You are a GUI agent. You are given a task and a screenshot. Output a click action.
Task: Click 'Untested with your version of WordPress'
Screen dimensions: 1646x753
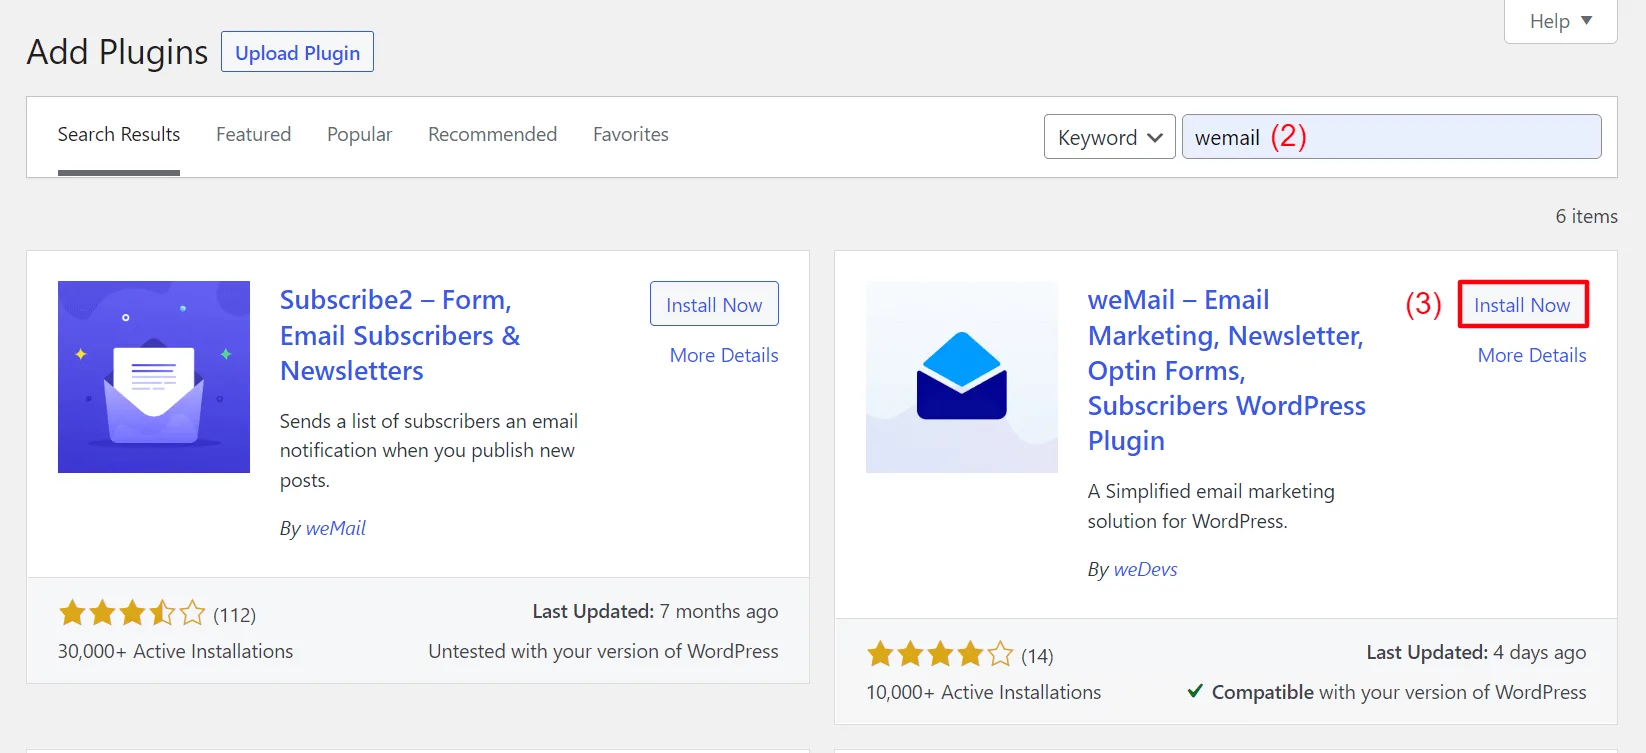click(x=604, y=651)
